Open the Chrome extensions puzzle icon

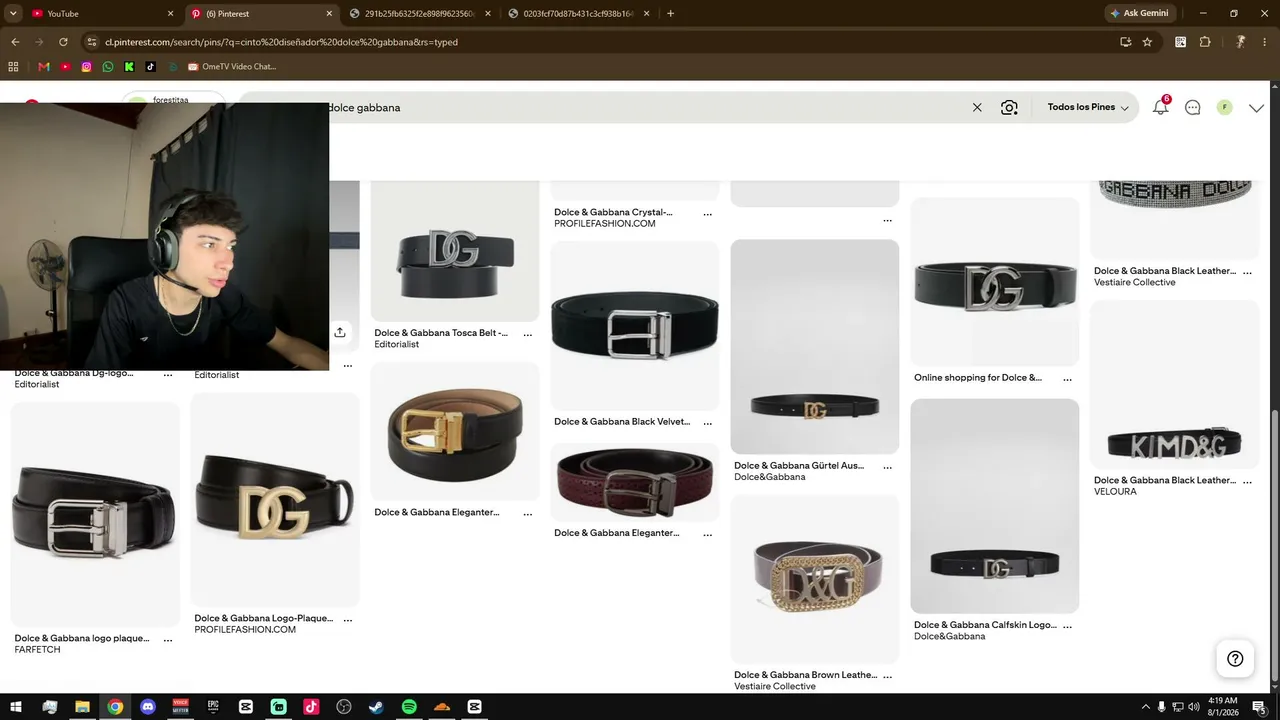[1205, 42]
